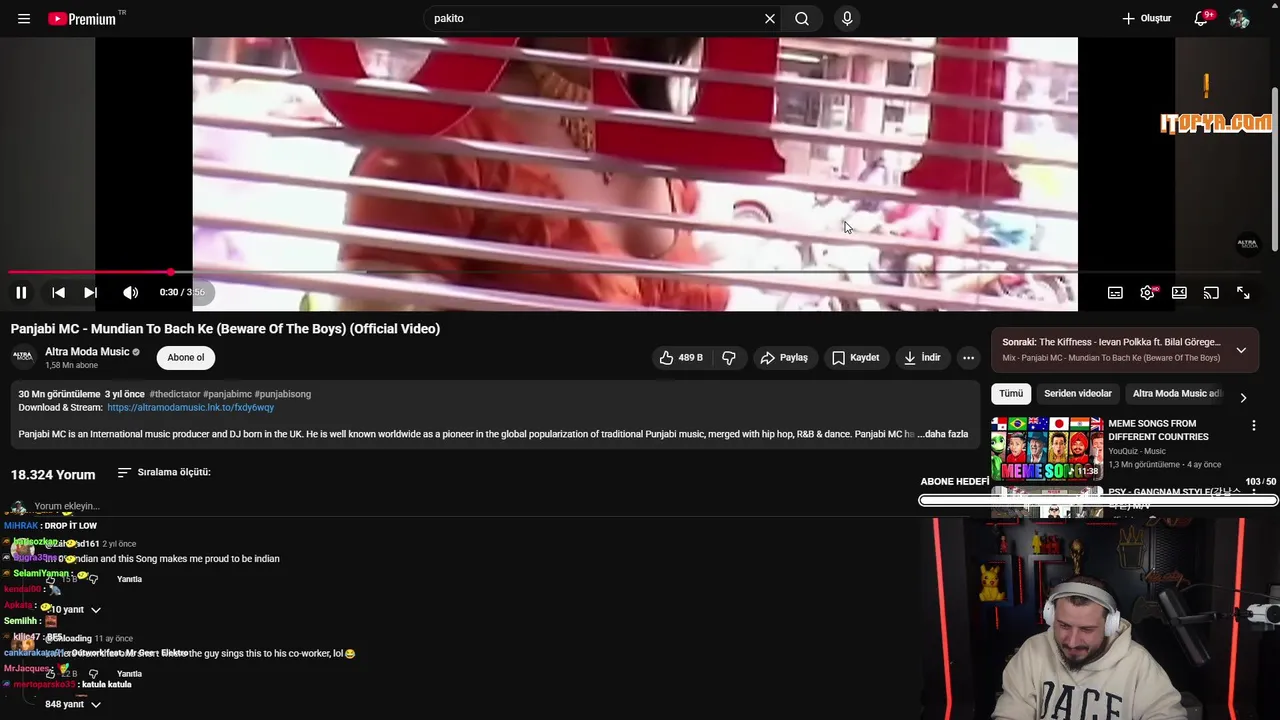Click the Oluştur create button
This screenshot has width=1280, height=720.
coord(1147,18)
